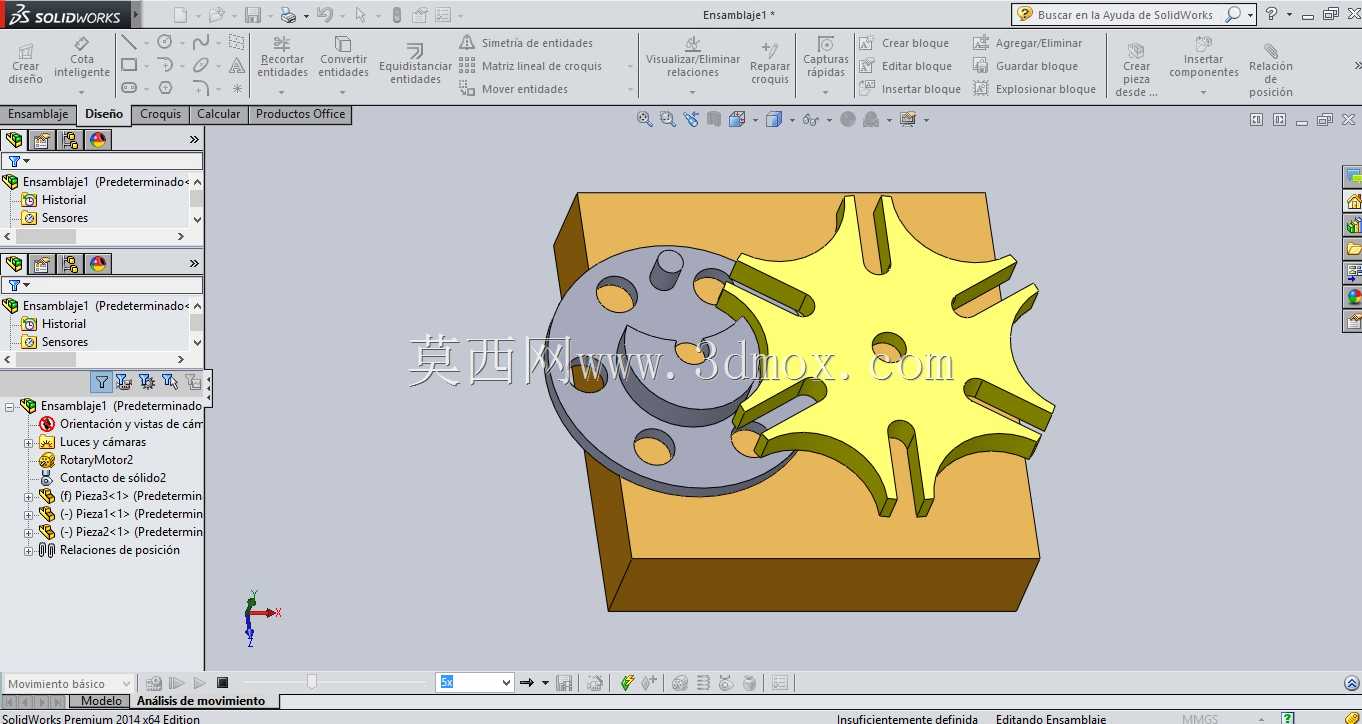Click Simetría de entidades
1362x724 pixels.
526,43
